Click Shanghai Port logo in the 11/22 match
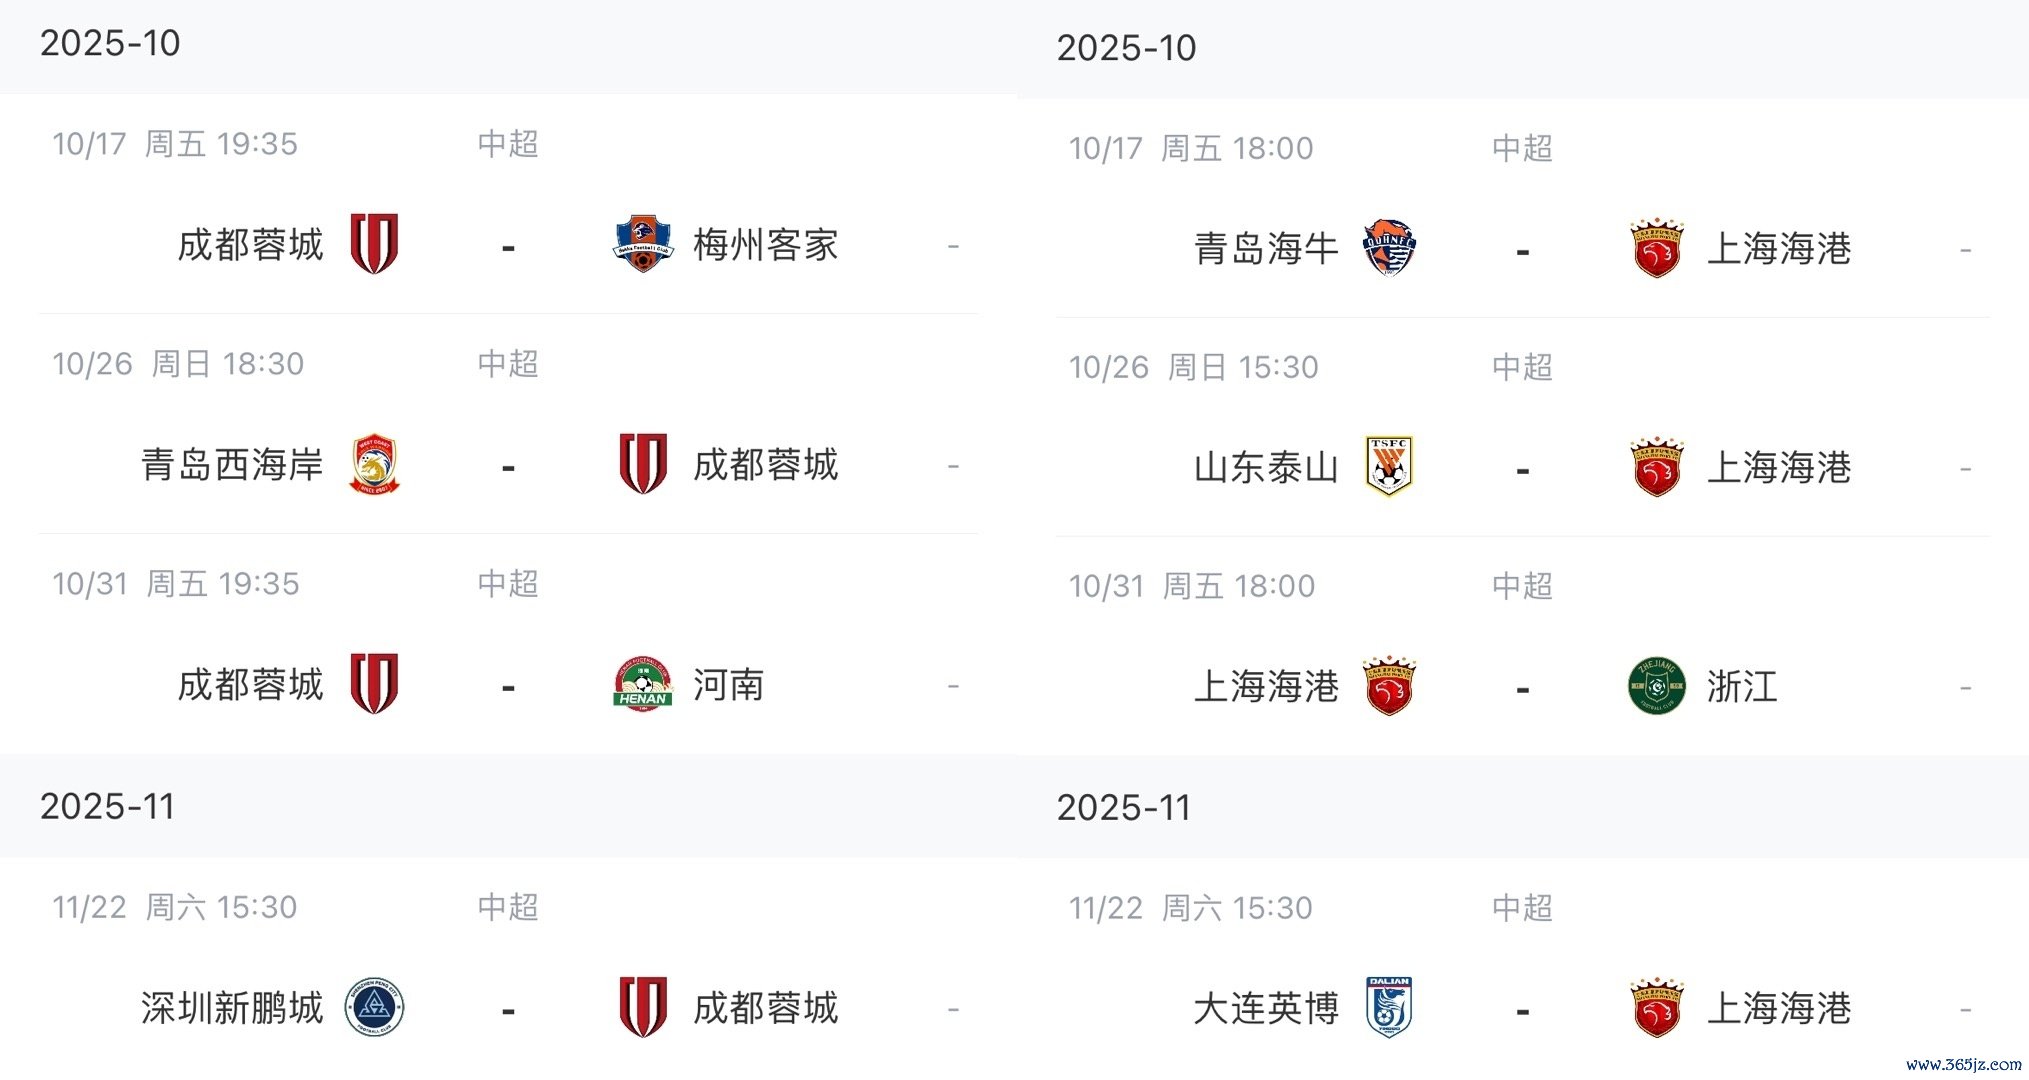 [x=1657, y=1007]
